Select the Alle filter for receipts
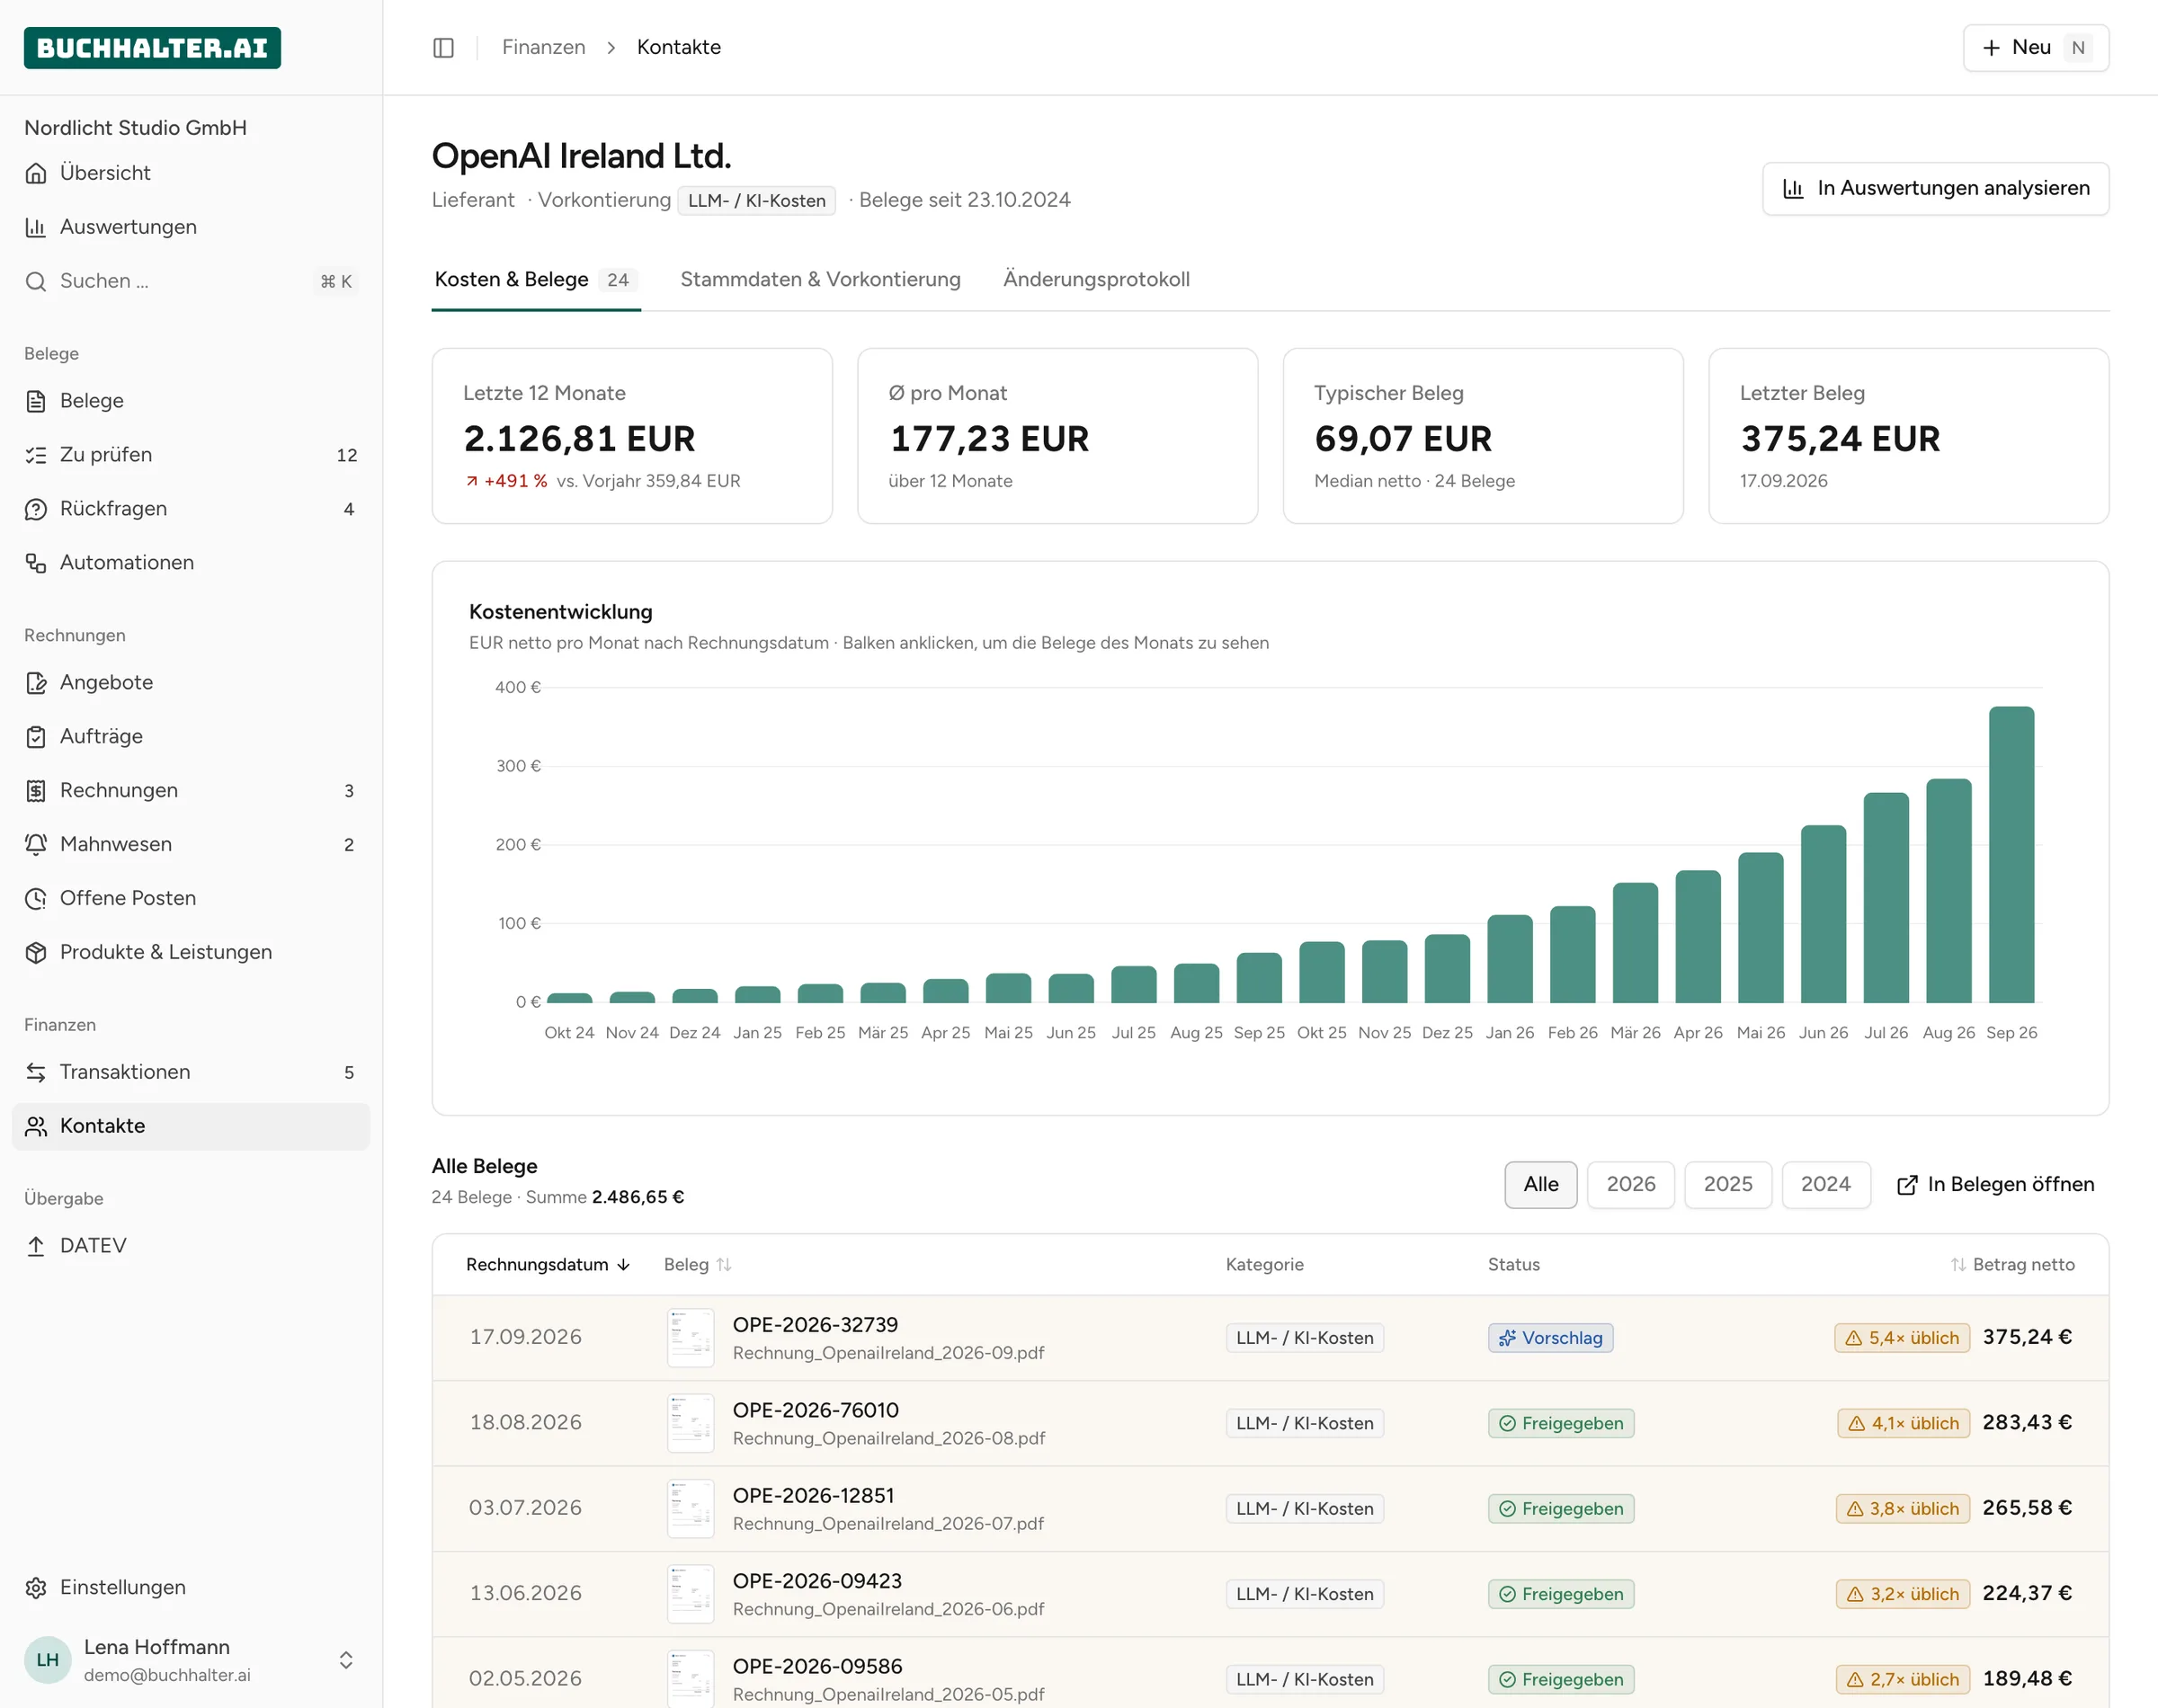The image size is (2158, 1708). [x=1540, y=1185]
